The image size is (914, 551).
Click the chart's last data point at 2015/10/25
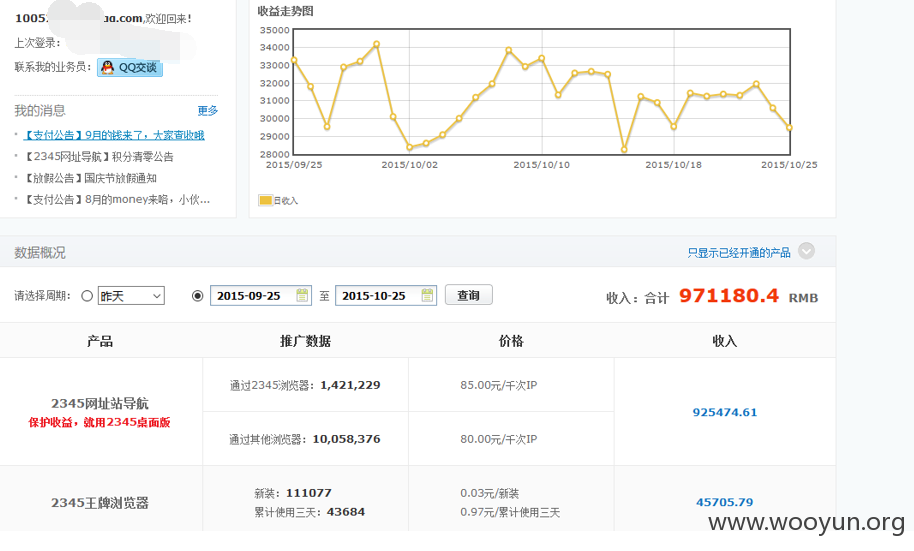(789, 128)
